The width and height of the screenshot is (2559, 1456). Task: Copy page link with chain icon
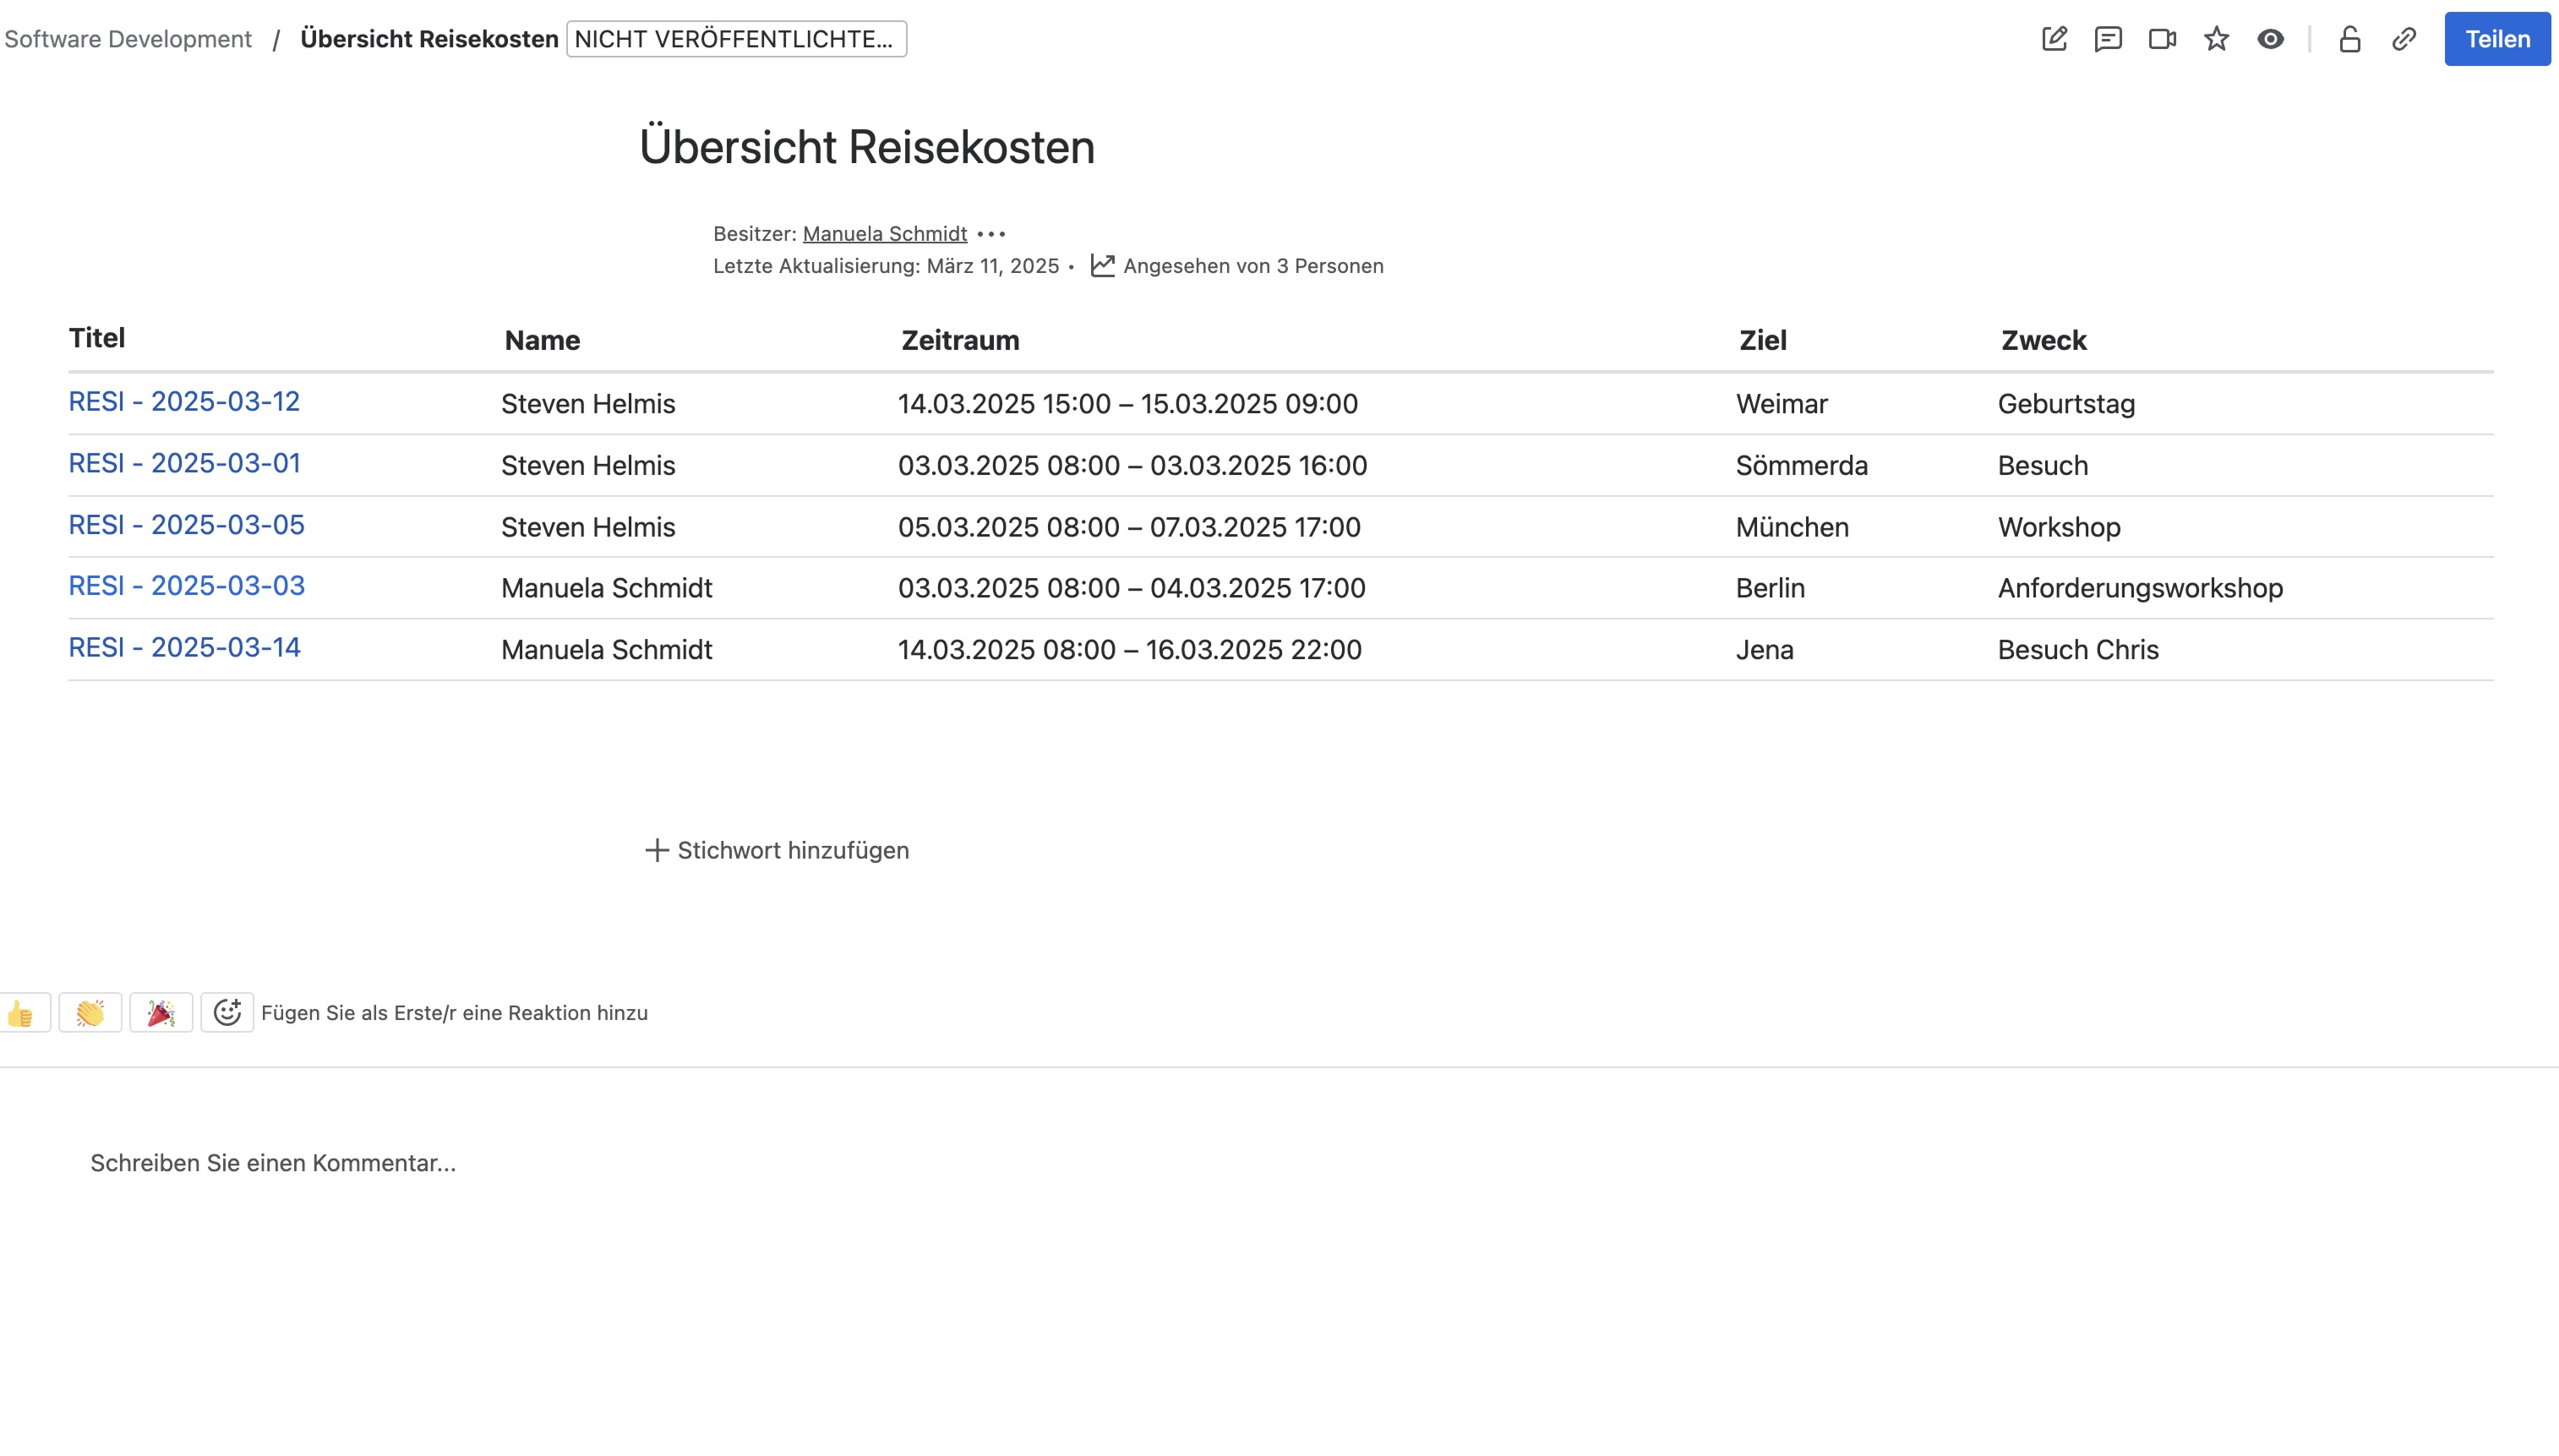(2404, 39)
